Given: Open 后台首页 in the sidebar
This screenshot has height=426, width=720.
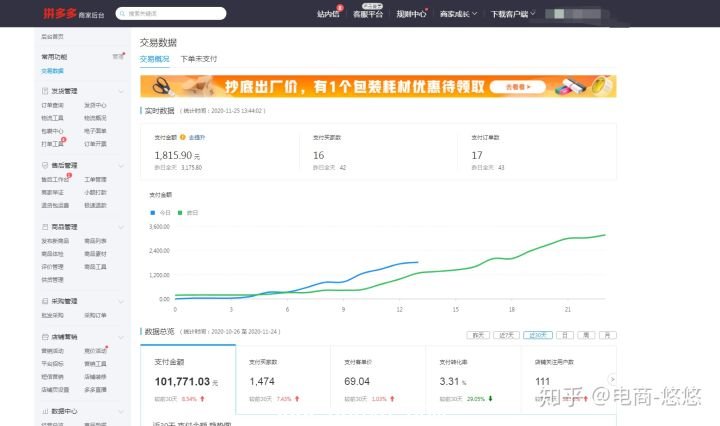Looking at the screenshot, I should click(52, 36).
